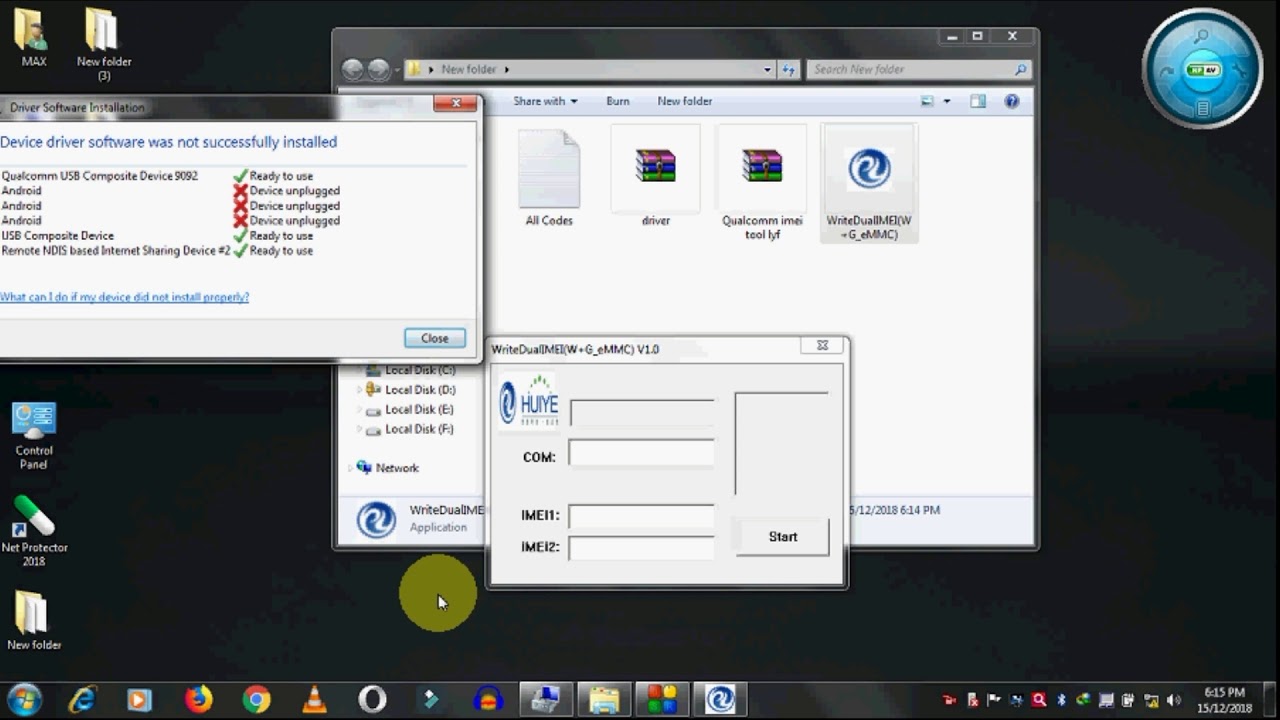1280x720 pixels.
Task: Close the Driver Software Installation dialog via Close
Action: click(x=435, y=338)
